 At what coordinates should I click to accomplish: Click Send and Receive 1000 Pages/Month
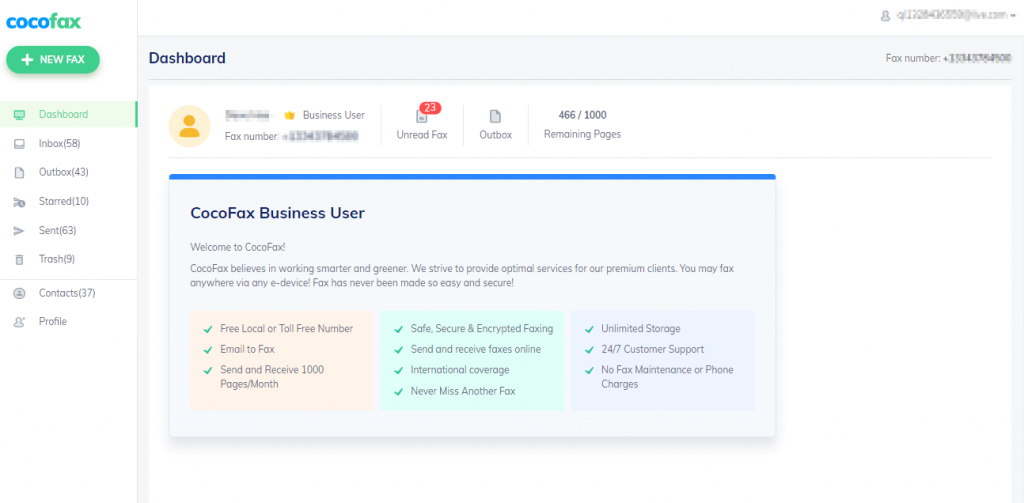pyautogui.click(x=272, y=377)
